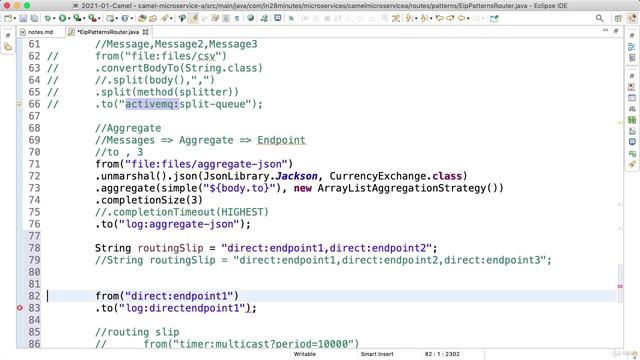Screen dimensions: 640x360
Task: Open the Task List view in right trim
Action: click(632, 58)
